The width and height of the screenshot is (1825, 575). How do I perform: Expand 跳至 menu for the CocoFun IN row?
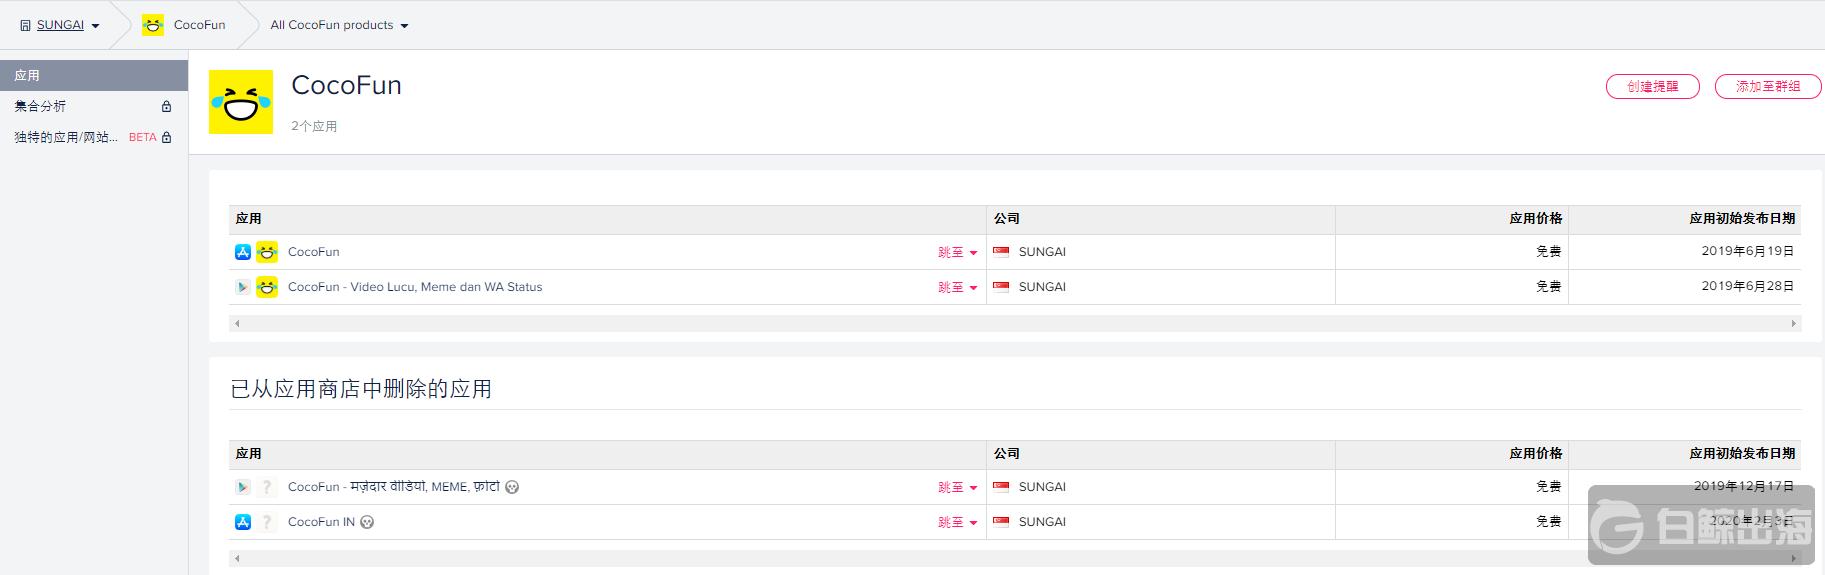tap(957, 522)
